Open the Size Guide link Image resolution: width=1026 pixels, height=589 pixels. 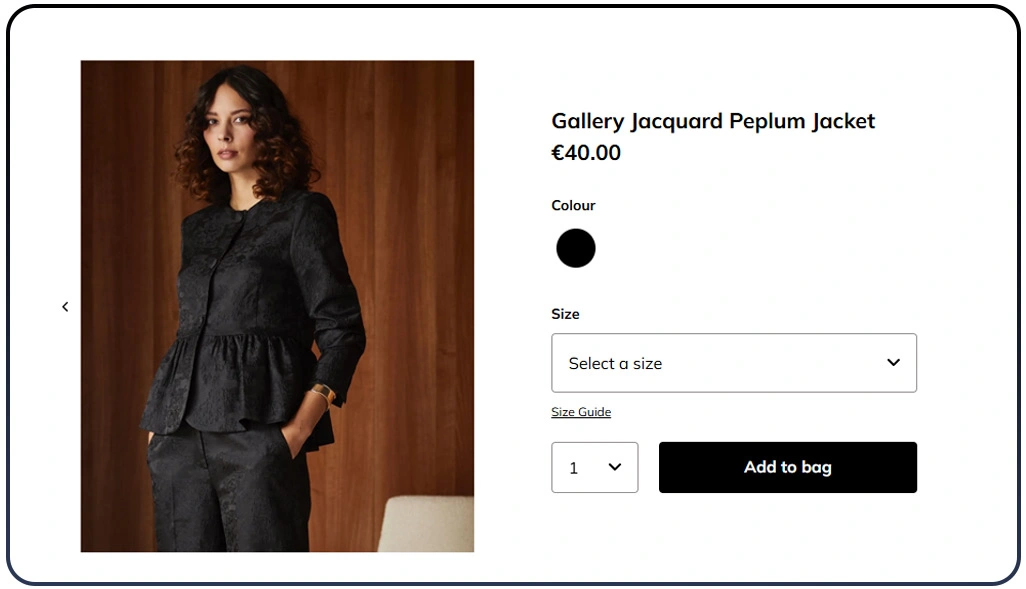[581, 412]
